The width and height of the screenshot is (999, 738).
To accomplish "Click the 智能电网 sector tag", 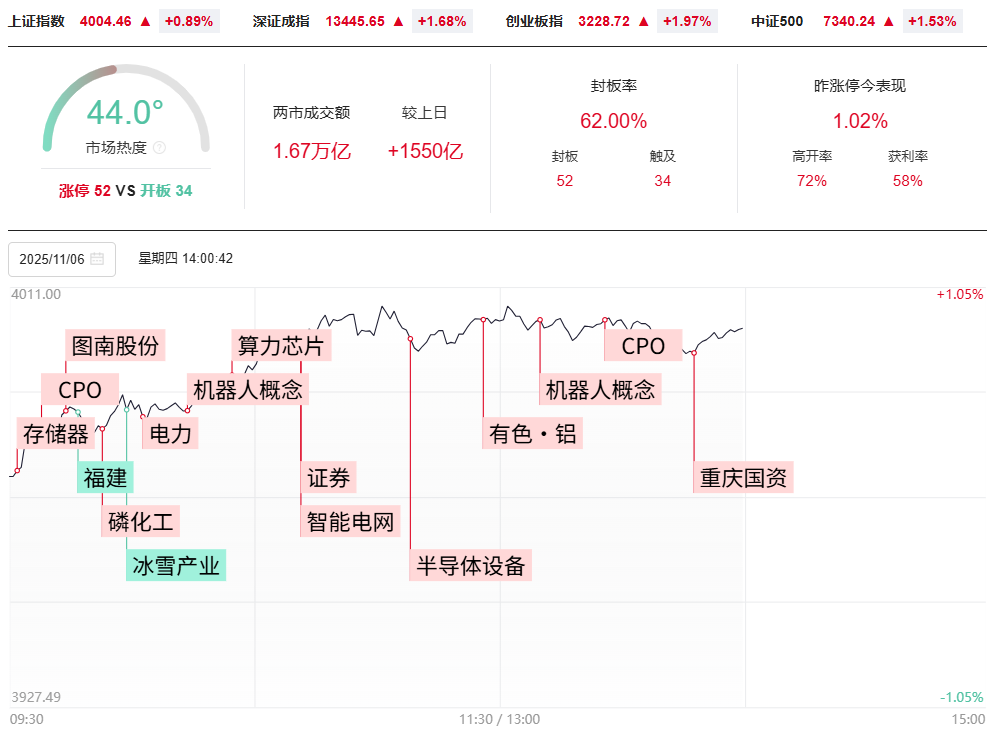I will click(350, 521).
